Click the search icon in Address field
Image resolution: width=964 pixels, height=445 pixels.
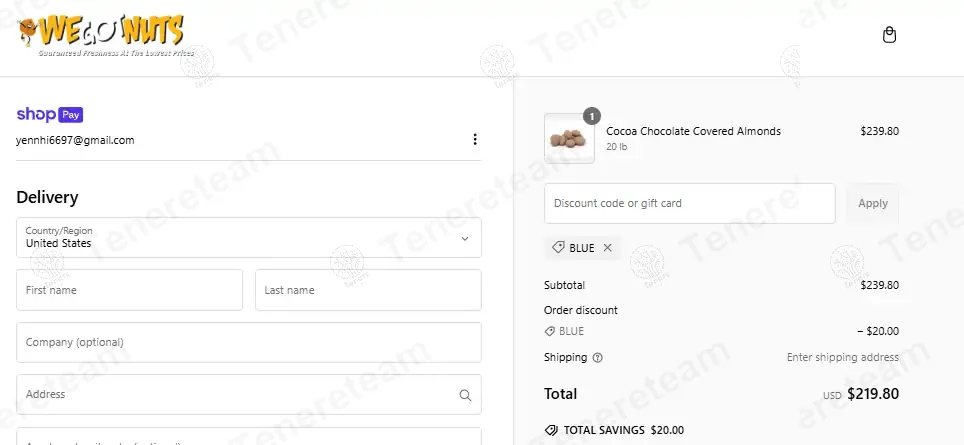click(x=465, y=395)
